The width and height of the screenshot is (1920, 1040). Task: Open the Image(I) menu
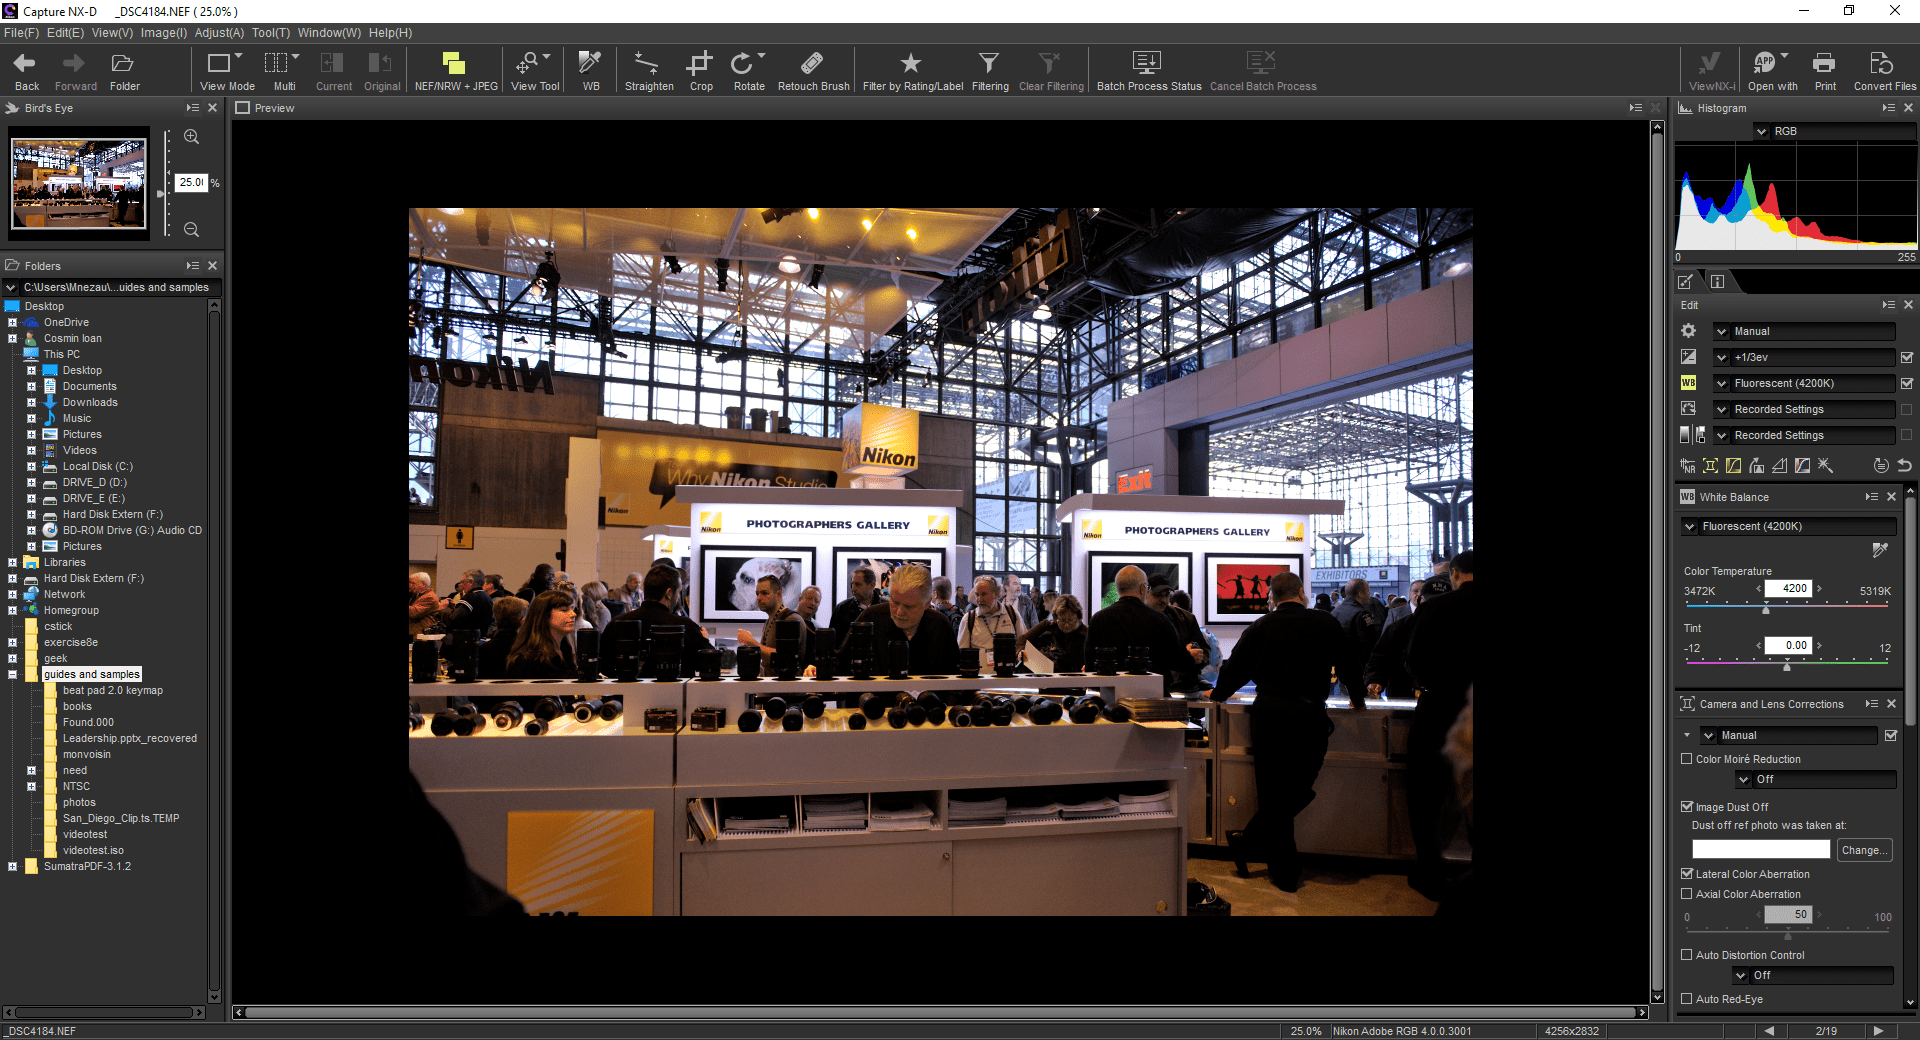point(164,33)
